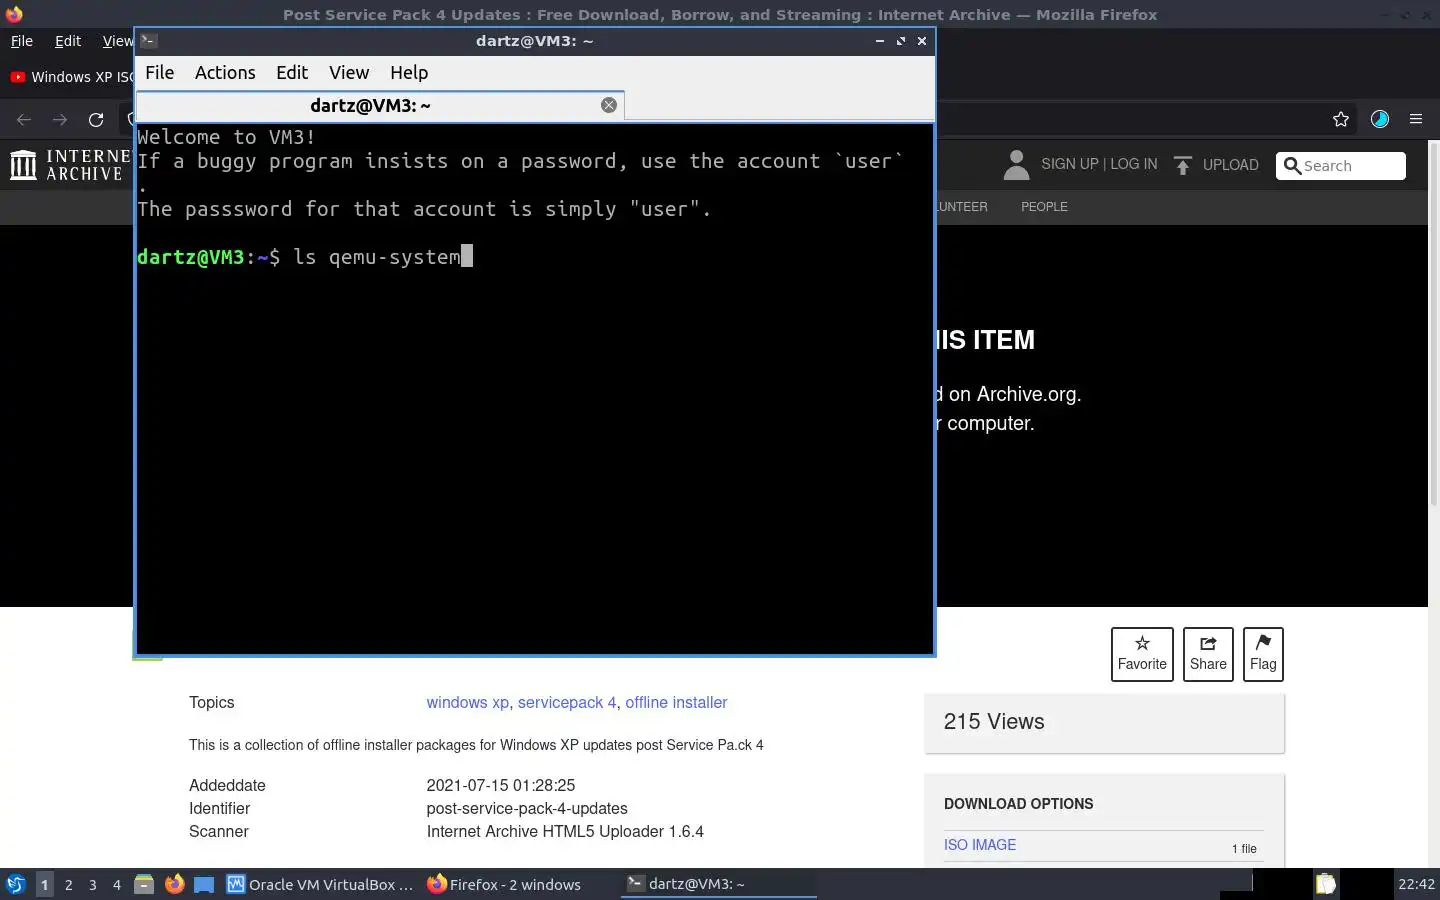
Task: Launch Firefox from the taskbar quick launcher
Action: click(x=174, y=884)
